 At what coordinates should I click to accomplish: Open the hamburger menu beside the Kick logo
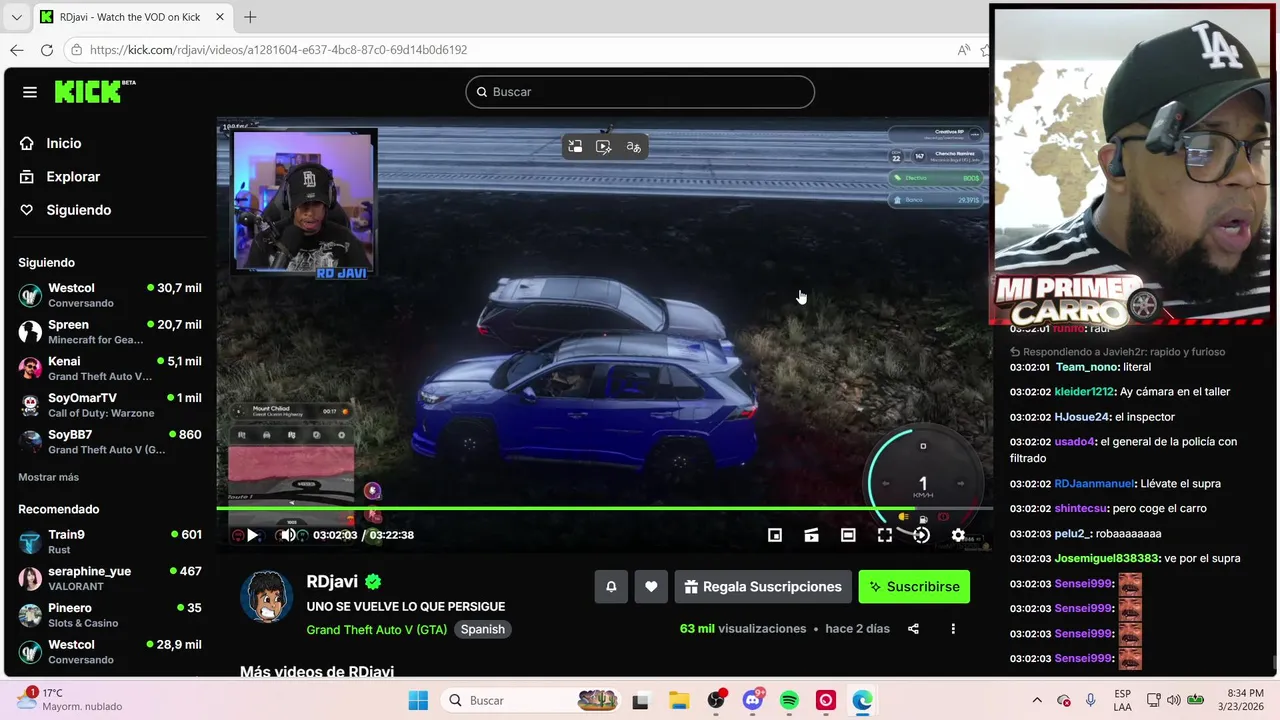click(30, 92)
